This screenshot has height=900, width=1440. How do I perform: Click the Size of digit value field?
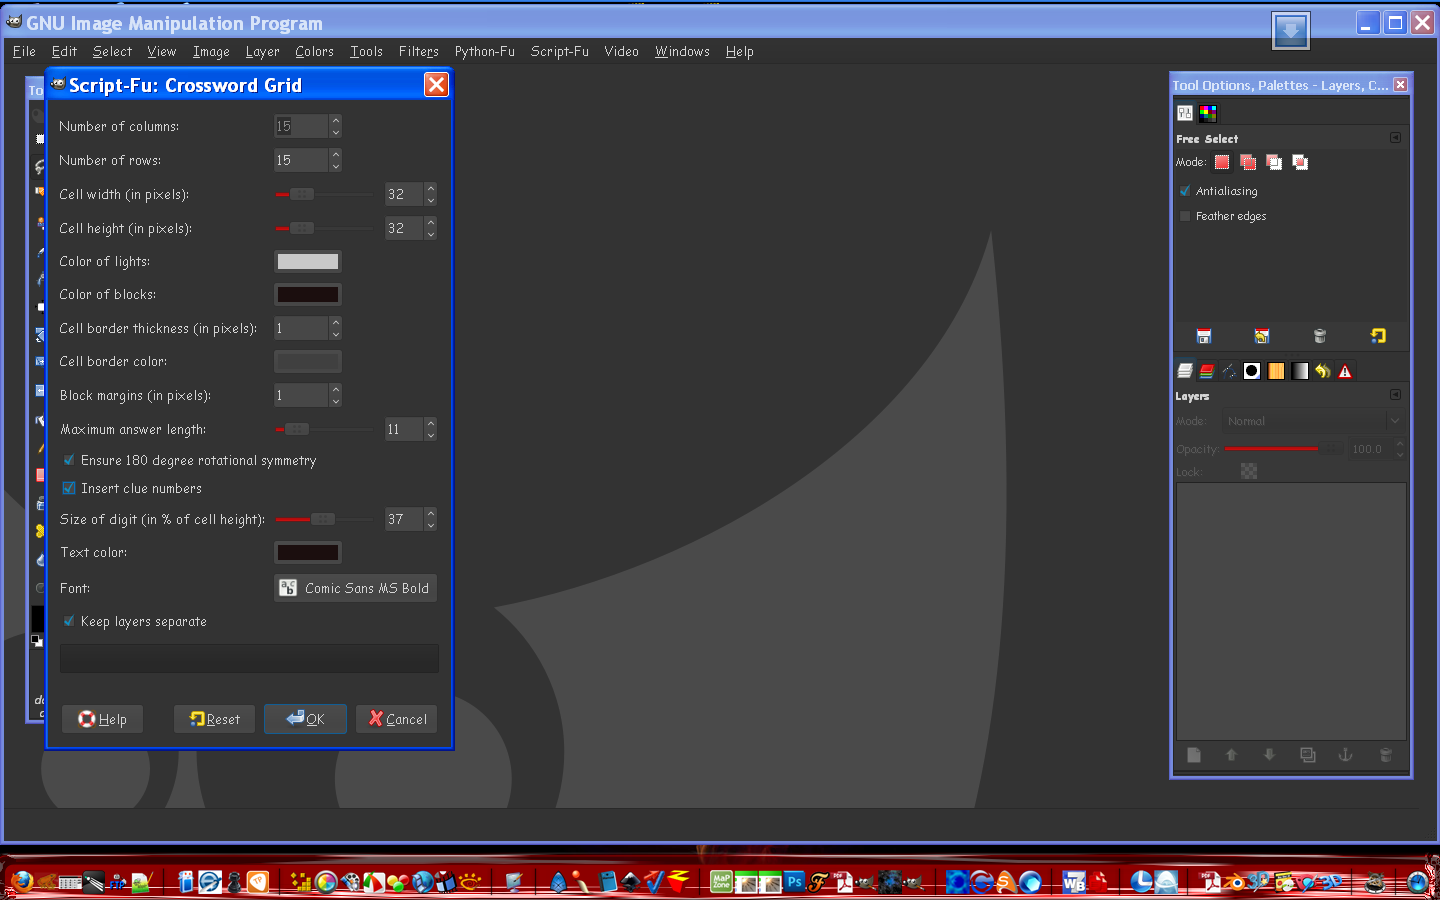click(x=404, y=519)
